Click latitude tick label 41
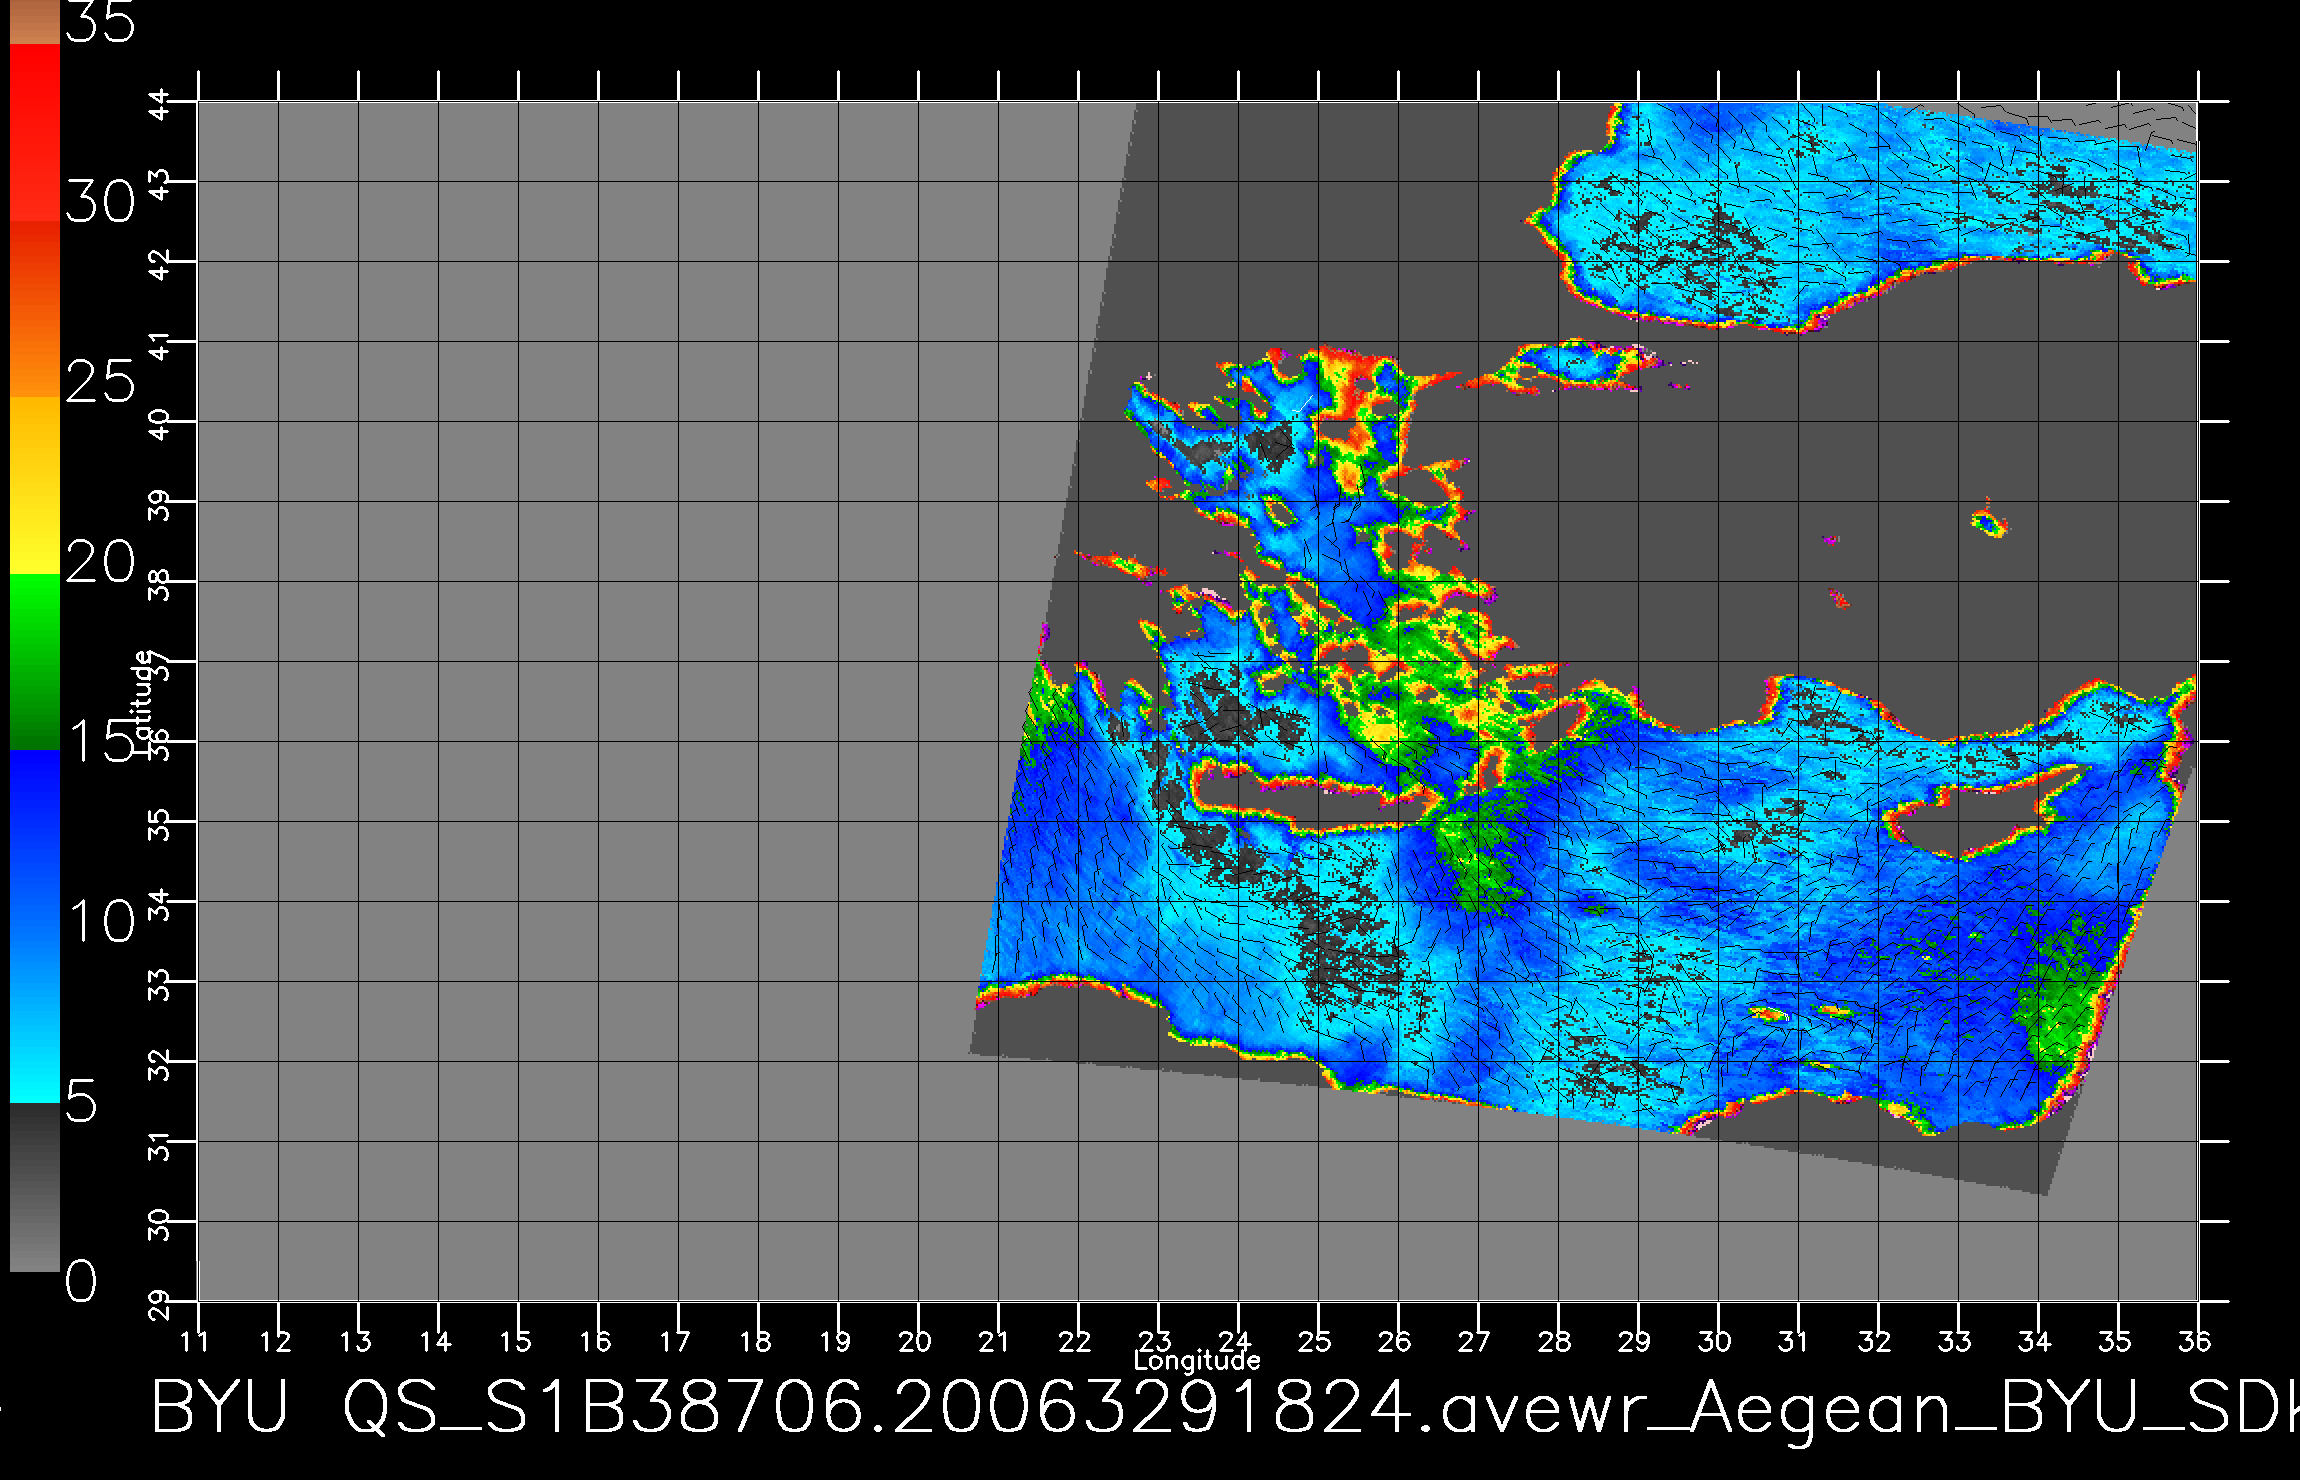2300x1480 pixels. 161,347
